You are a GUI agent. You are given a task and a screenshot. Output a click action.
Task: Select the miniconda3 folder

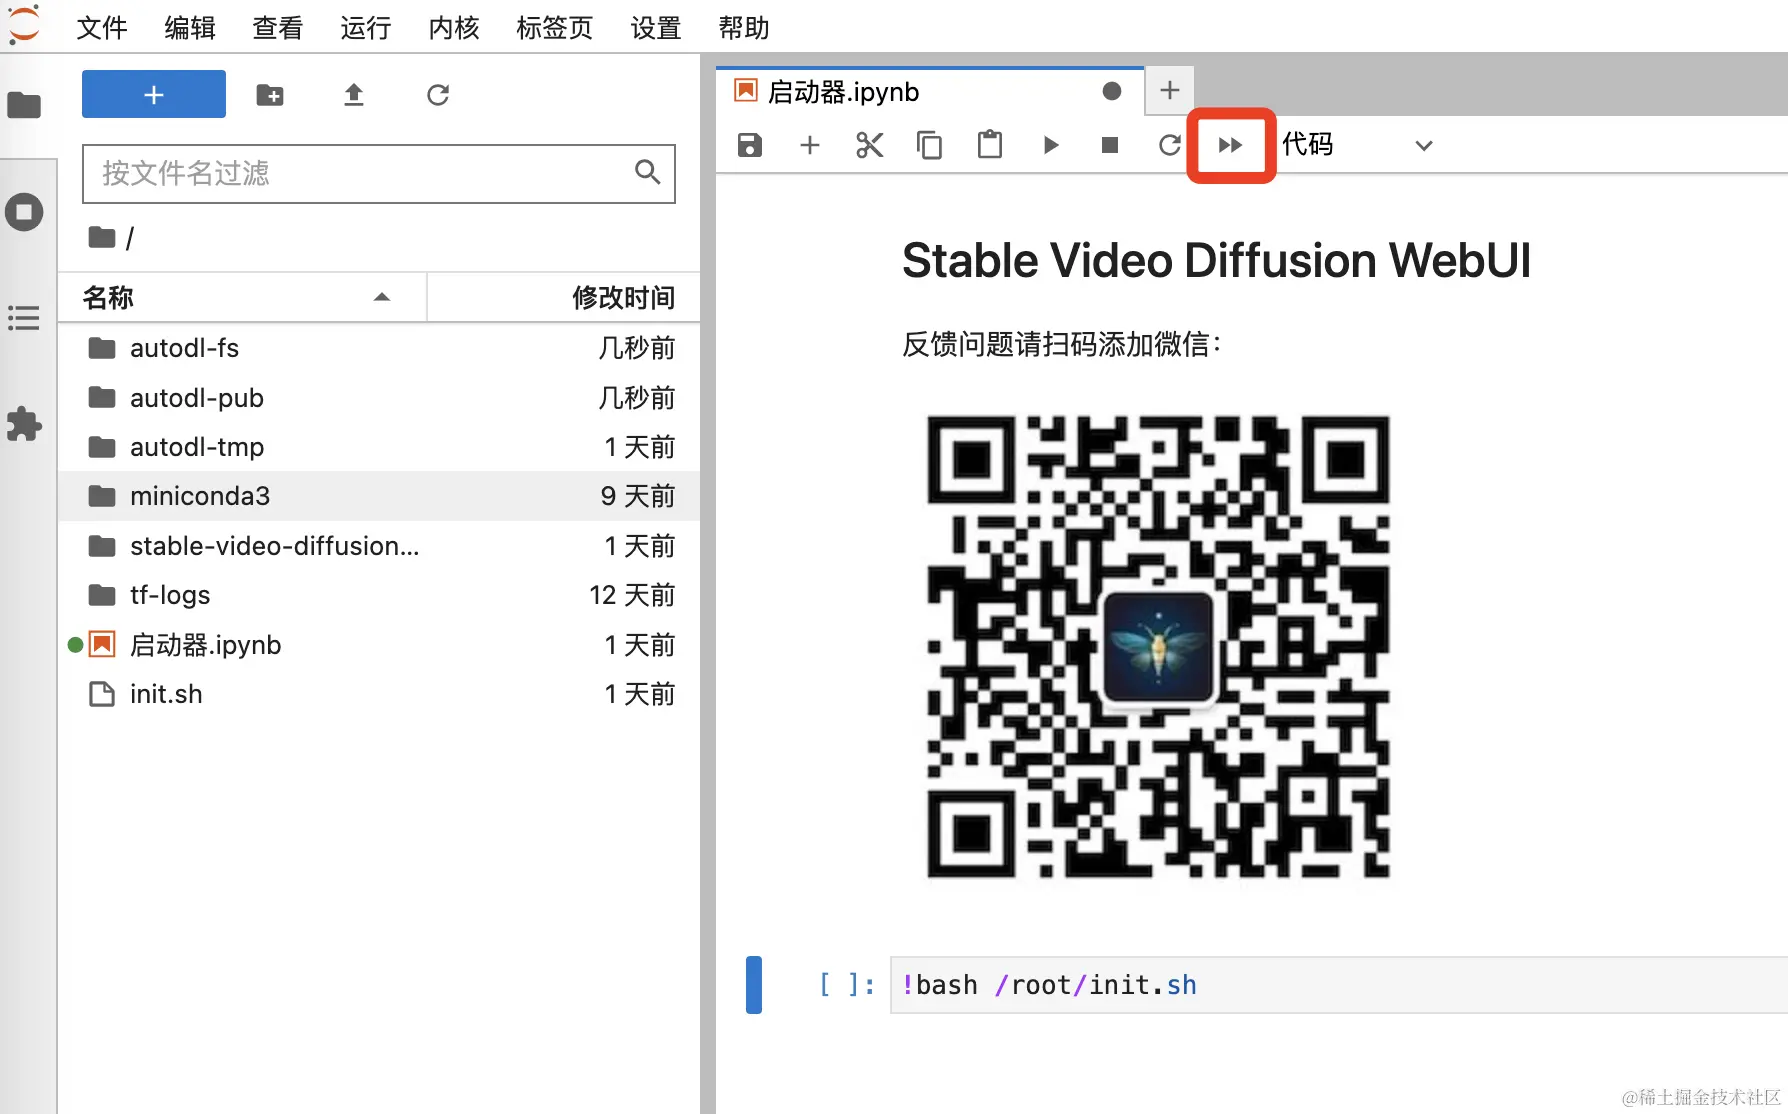point(379,496)
